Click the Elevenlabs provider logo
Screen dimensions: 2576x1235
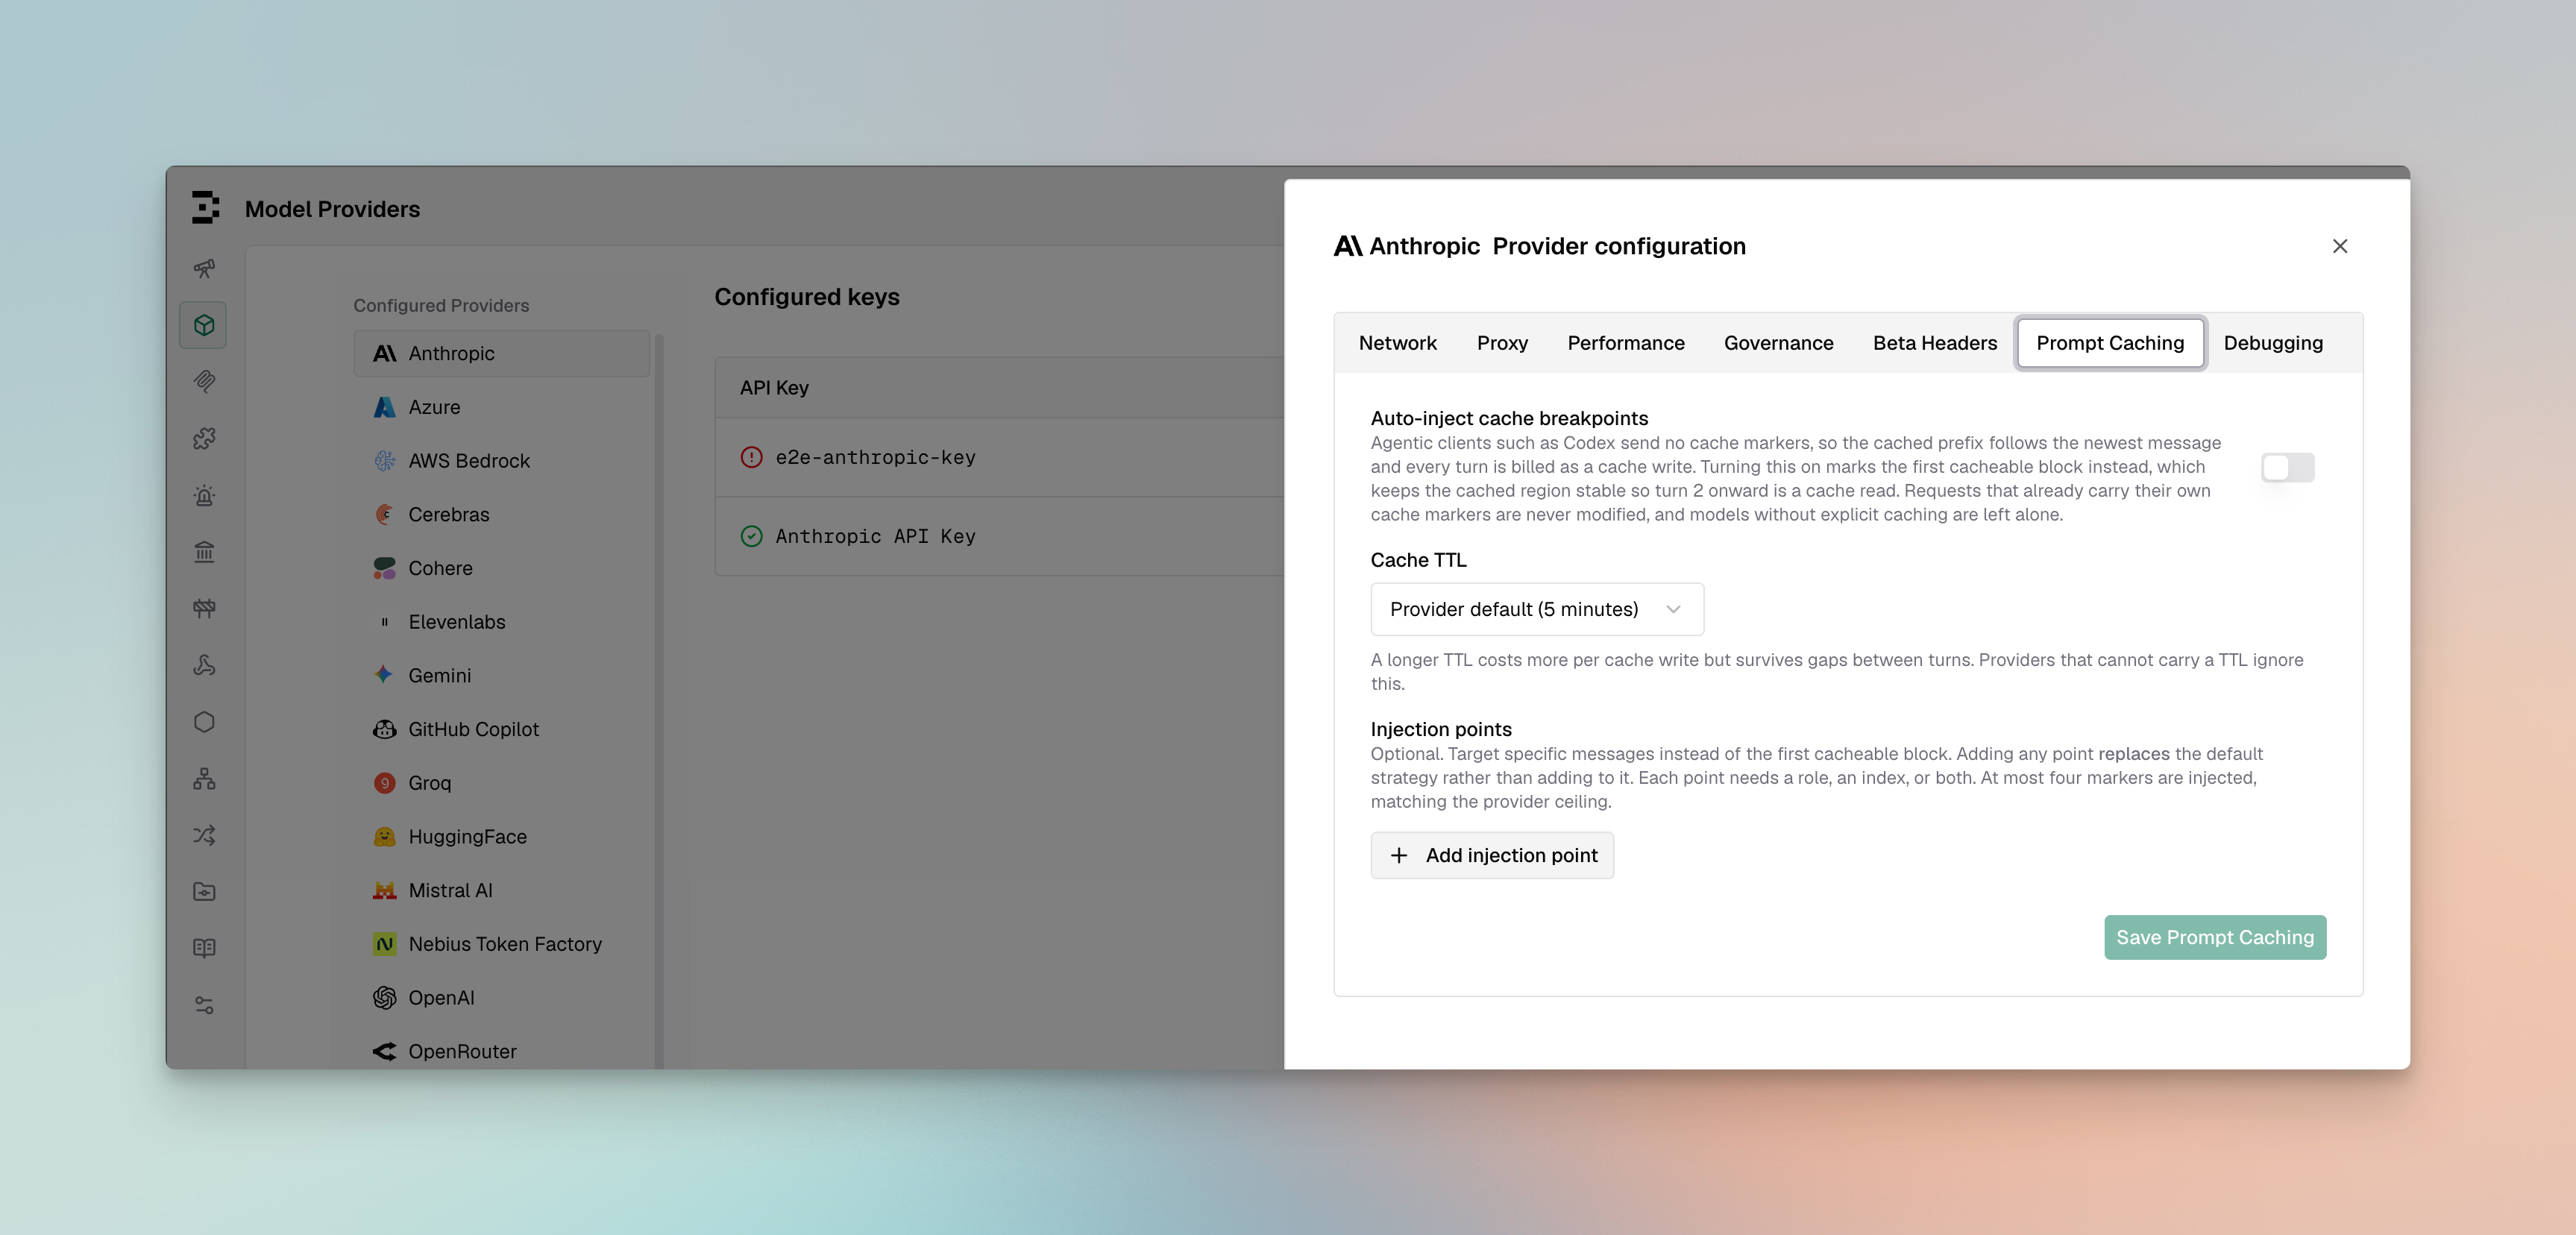click(384, 622)
